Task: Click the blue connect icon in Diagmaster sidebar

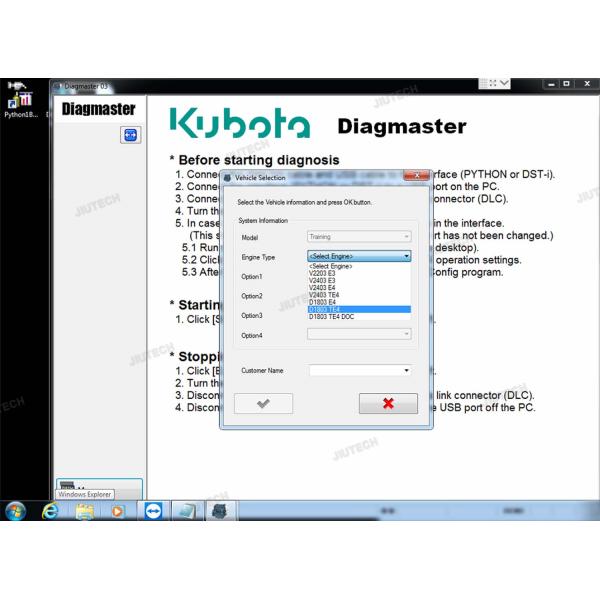Action: click(x=130, y=135)
